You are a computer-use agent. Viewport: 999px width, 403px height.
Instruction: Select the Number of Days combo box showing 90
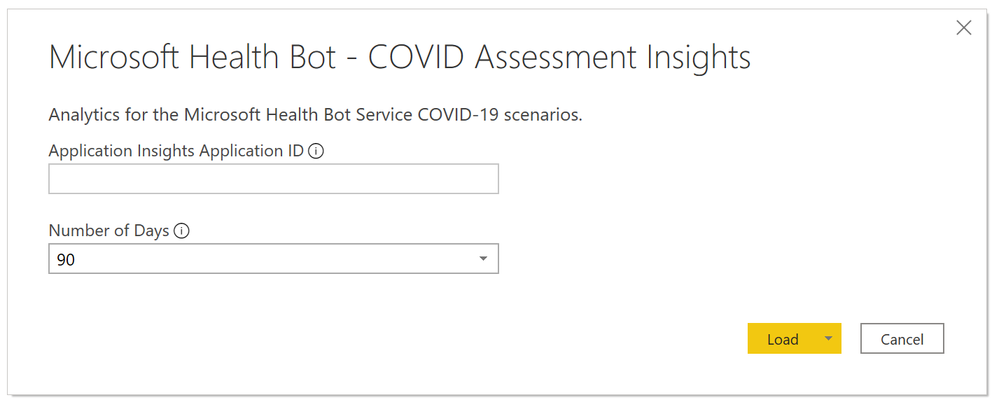[x=273, y=258]
